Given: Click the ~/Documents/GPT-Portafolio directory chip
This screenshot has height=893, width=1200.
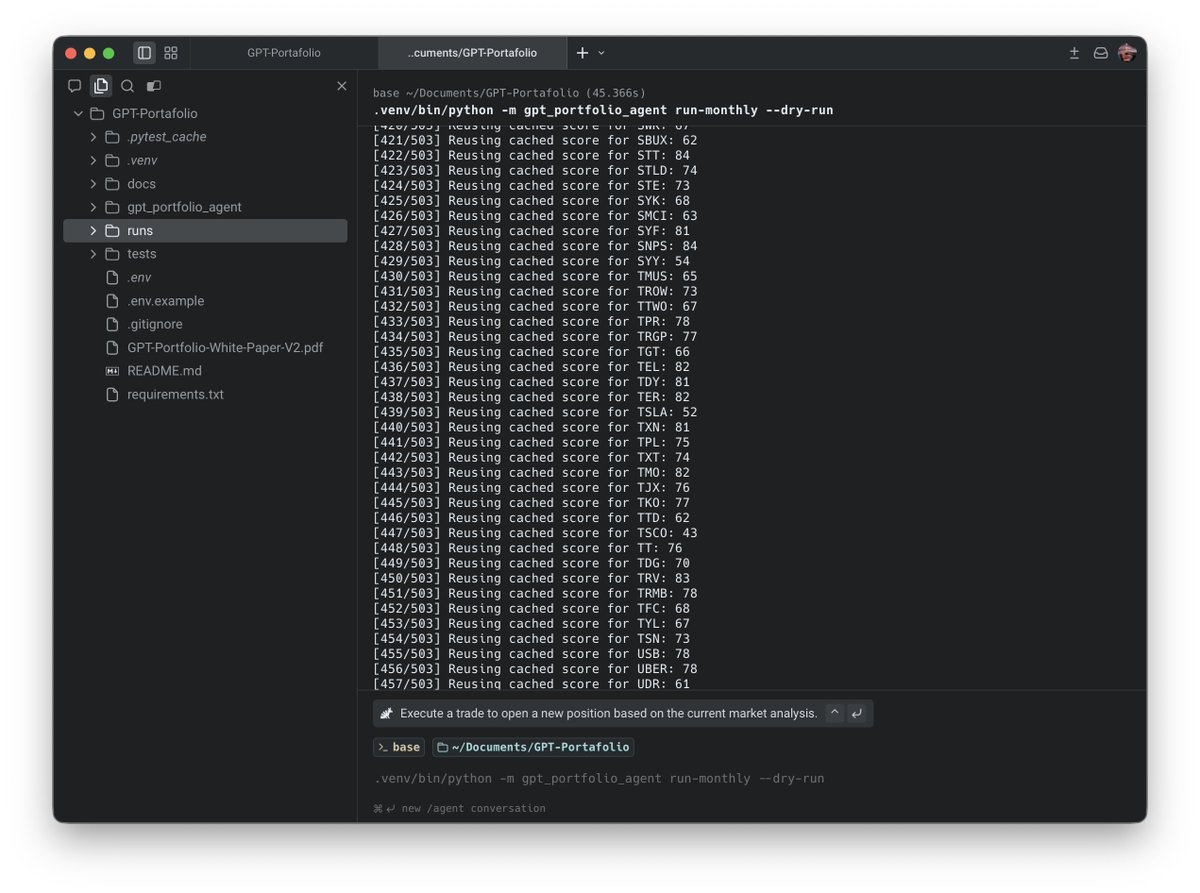Looking at the screenshot, I should pos(533,747).
